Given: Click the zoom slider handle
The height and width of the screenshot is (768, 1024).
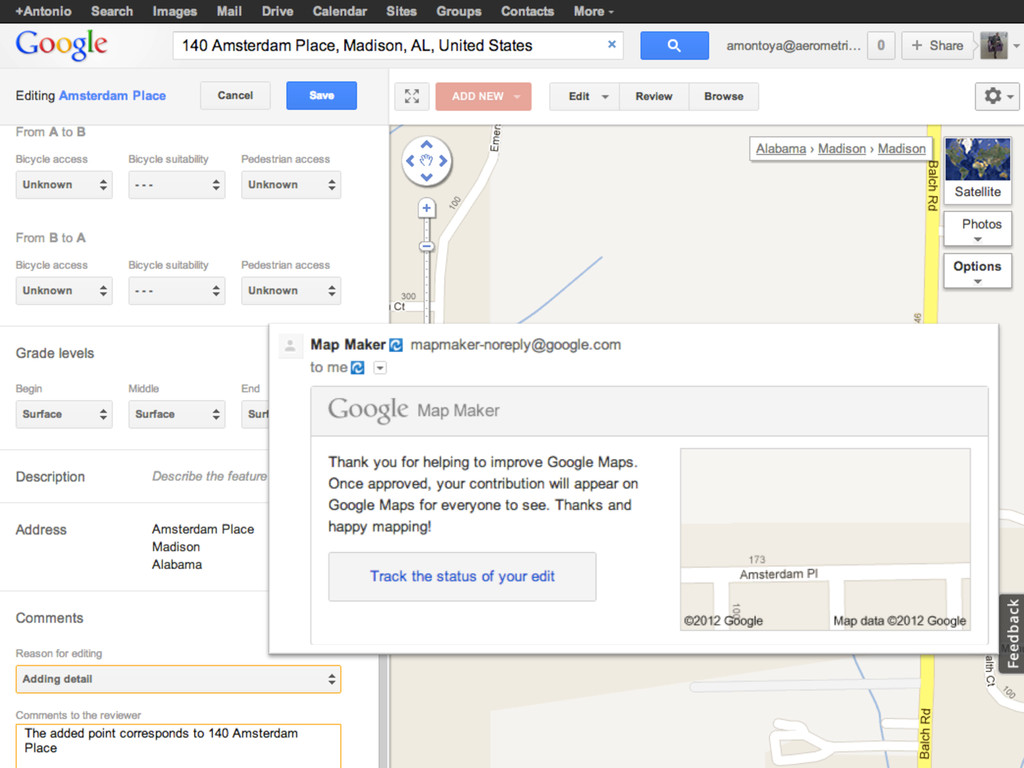Looking at the screenshot, I should (x=426, y=246).
